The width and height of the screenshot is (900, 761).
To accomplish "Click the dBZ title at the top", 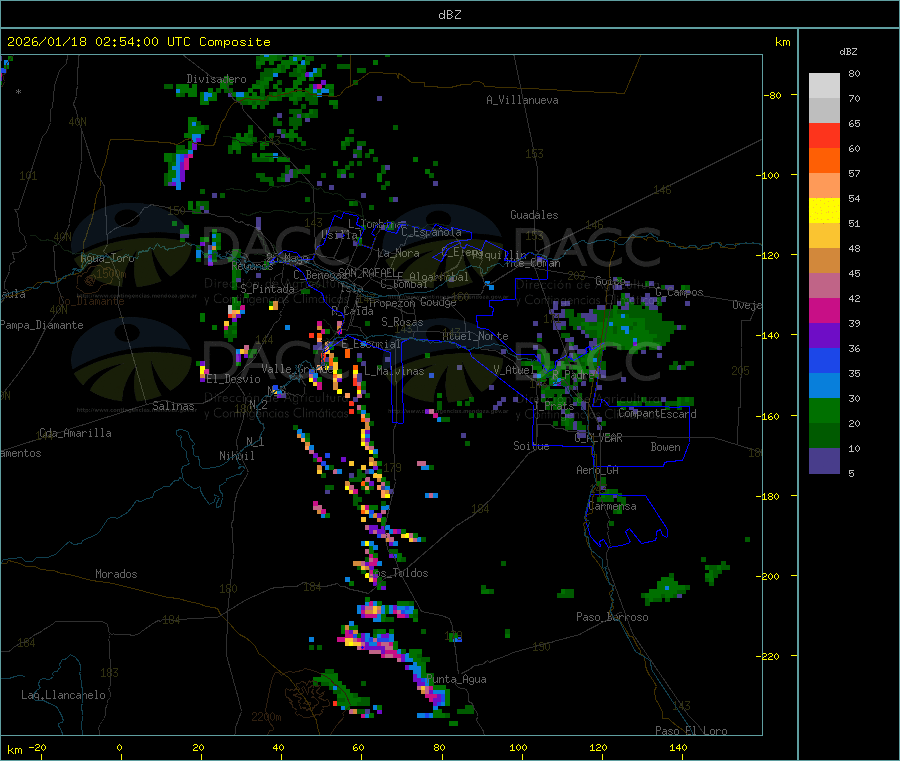I will click(x=449, y=15).
